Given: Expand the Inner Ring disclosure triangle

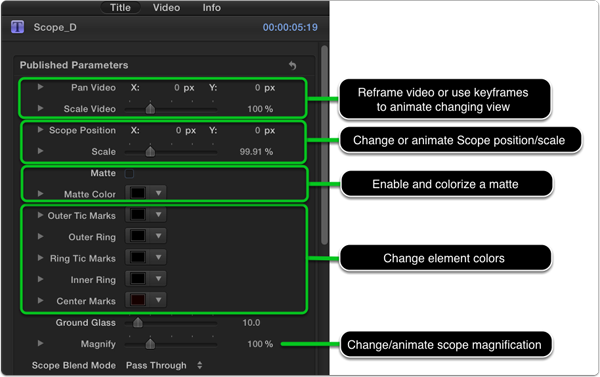Looking at the screenshot, I should click(40, 279).
